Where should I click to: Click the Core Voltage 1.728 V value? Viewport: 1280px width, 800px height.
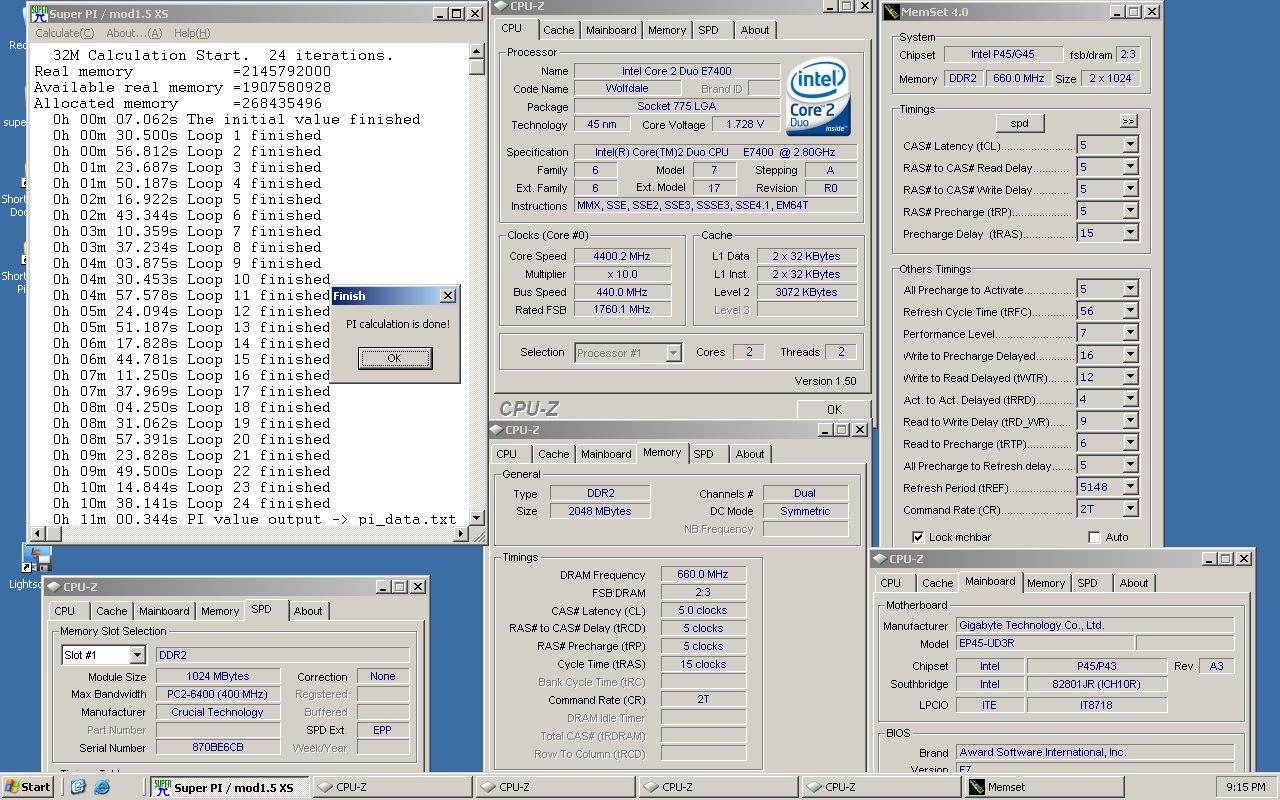click(747, 124)
